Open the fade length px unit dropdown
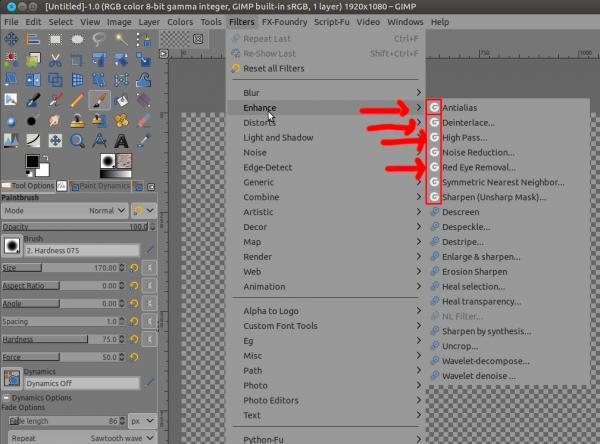 142,421
